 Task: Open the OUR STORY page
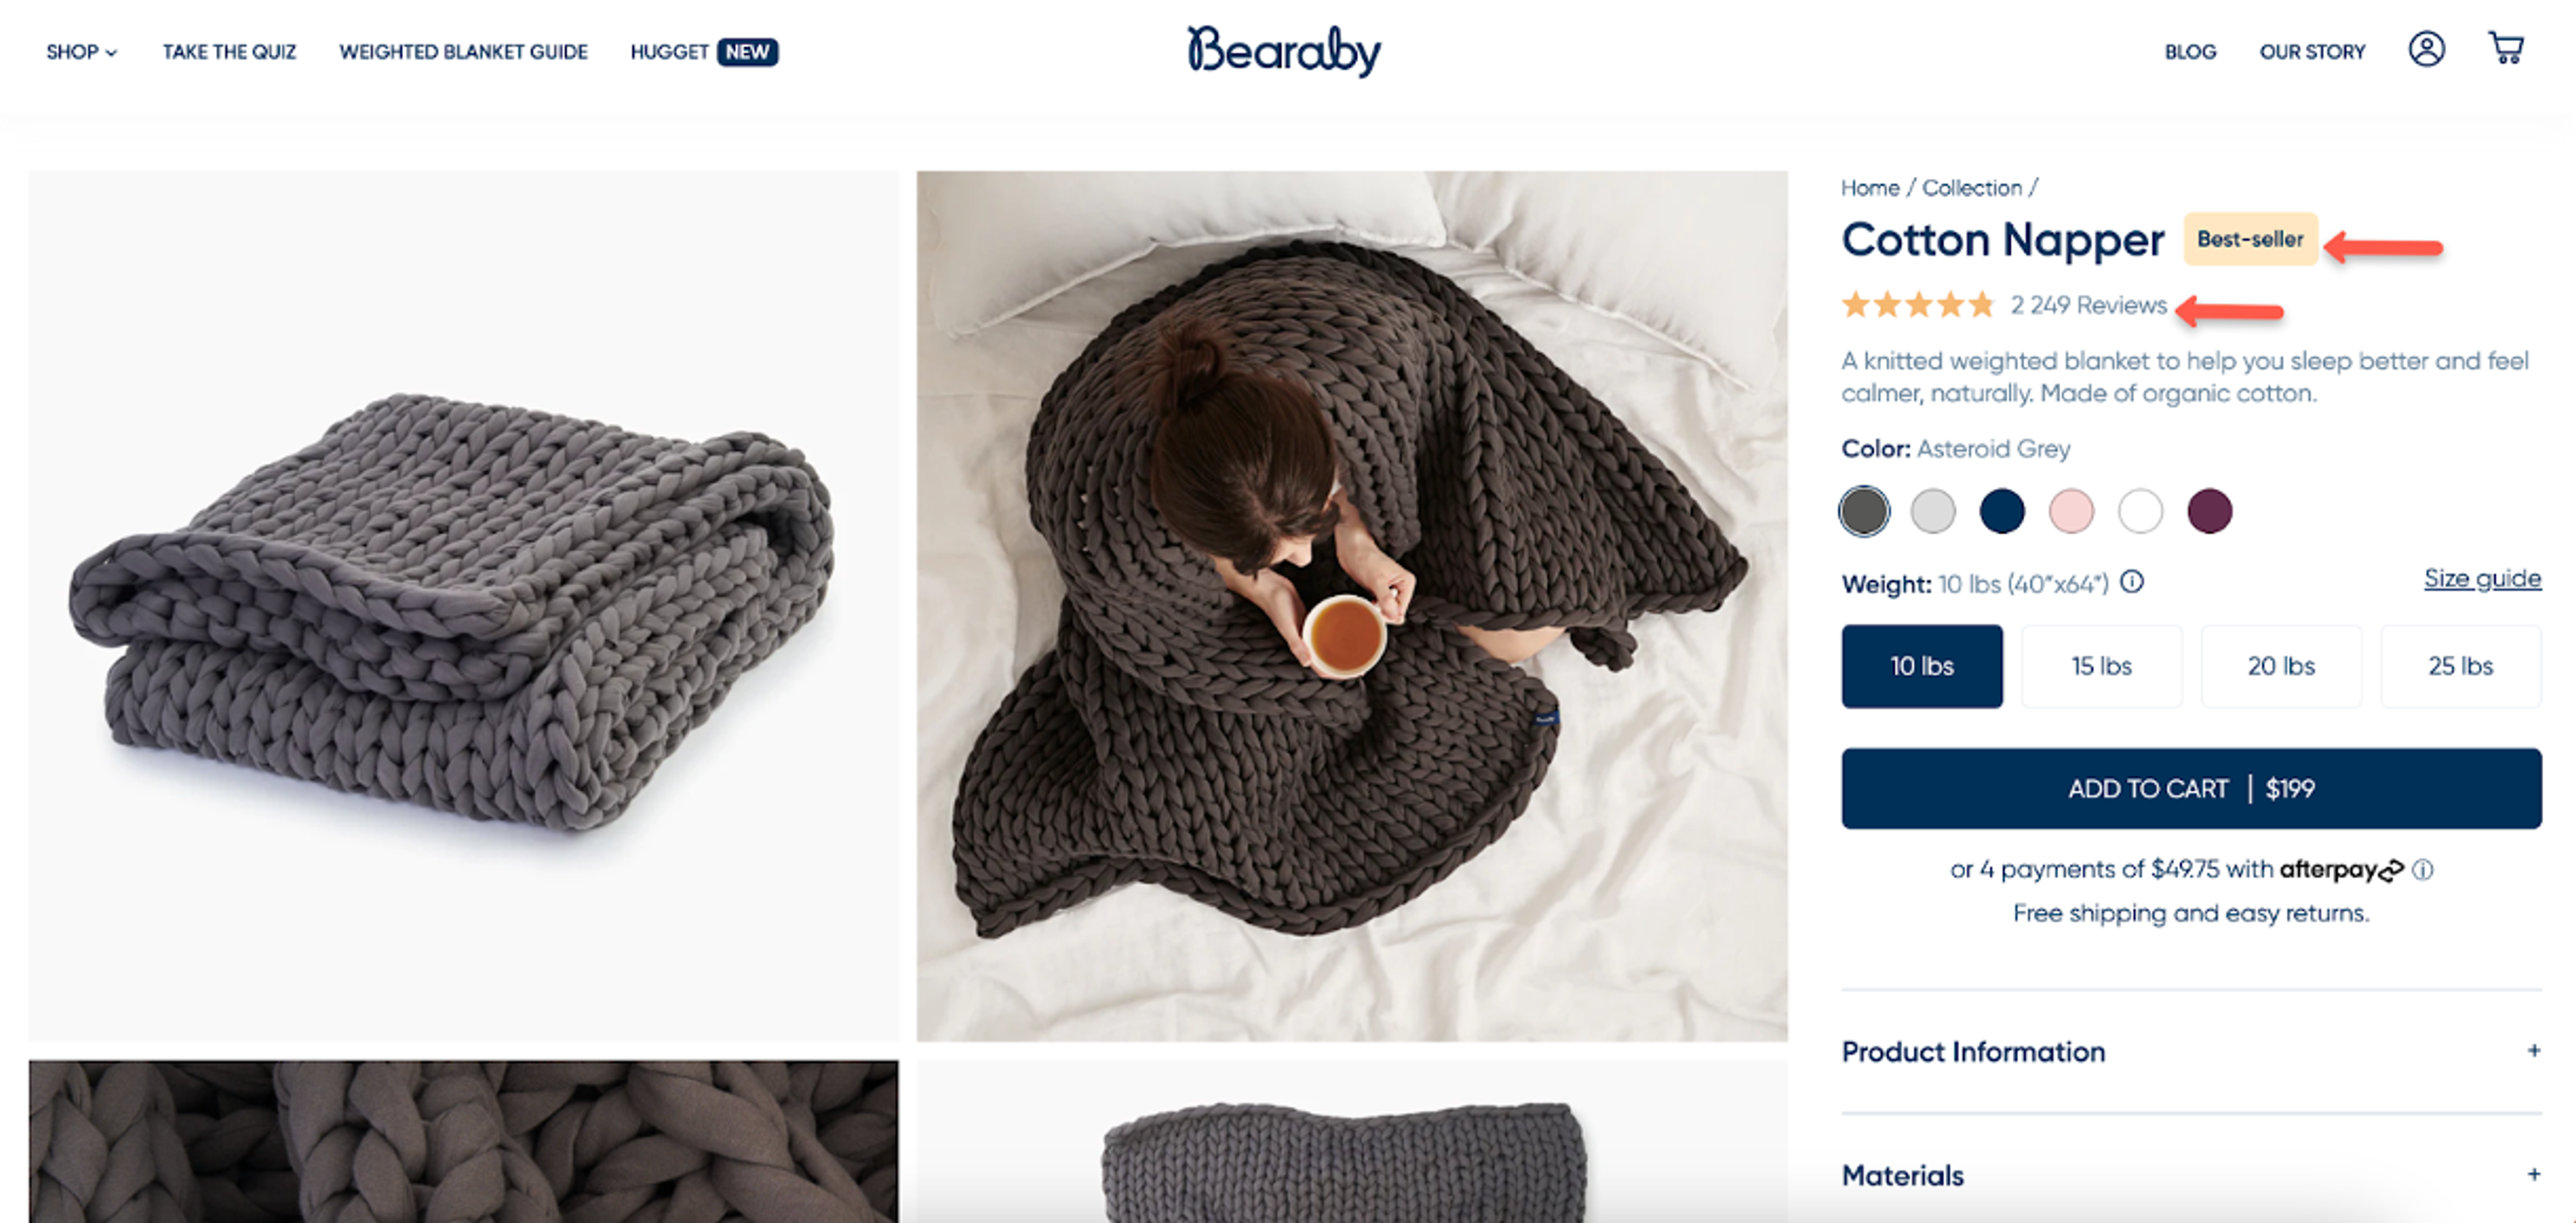pyautogui.click(x=2312, y=52)
